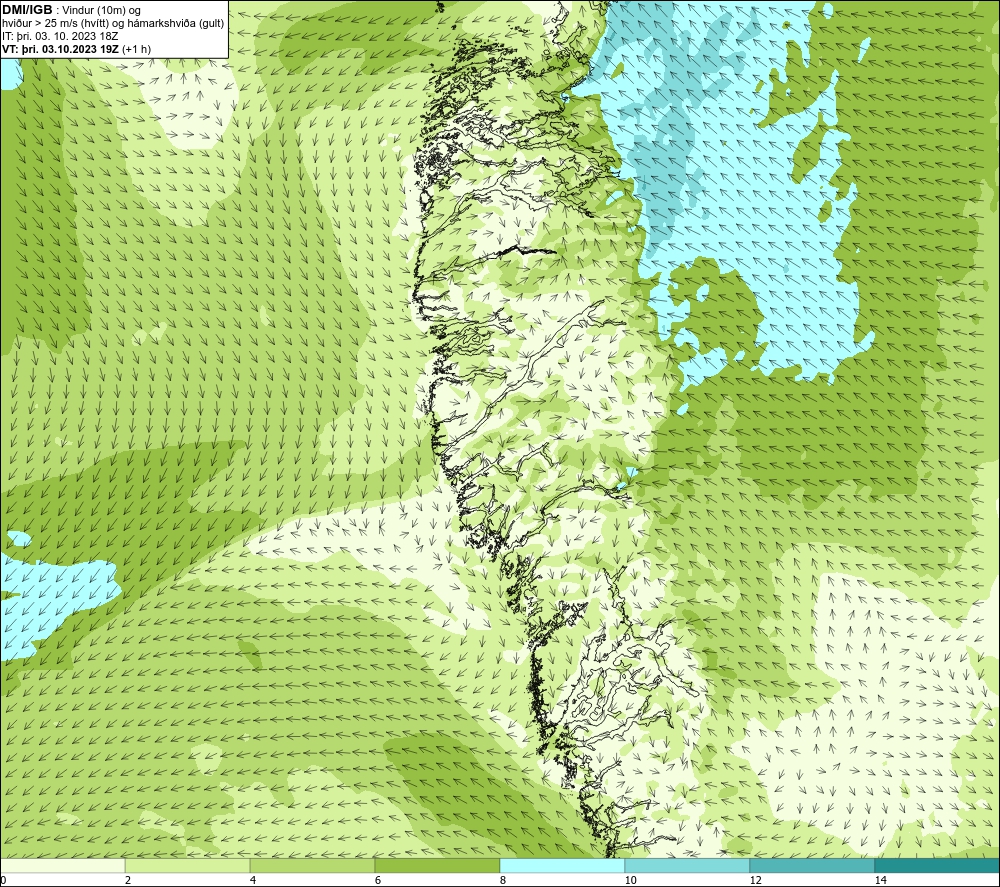Click the dark teal swatch above 14

[x=938, y=865]
